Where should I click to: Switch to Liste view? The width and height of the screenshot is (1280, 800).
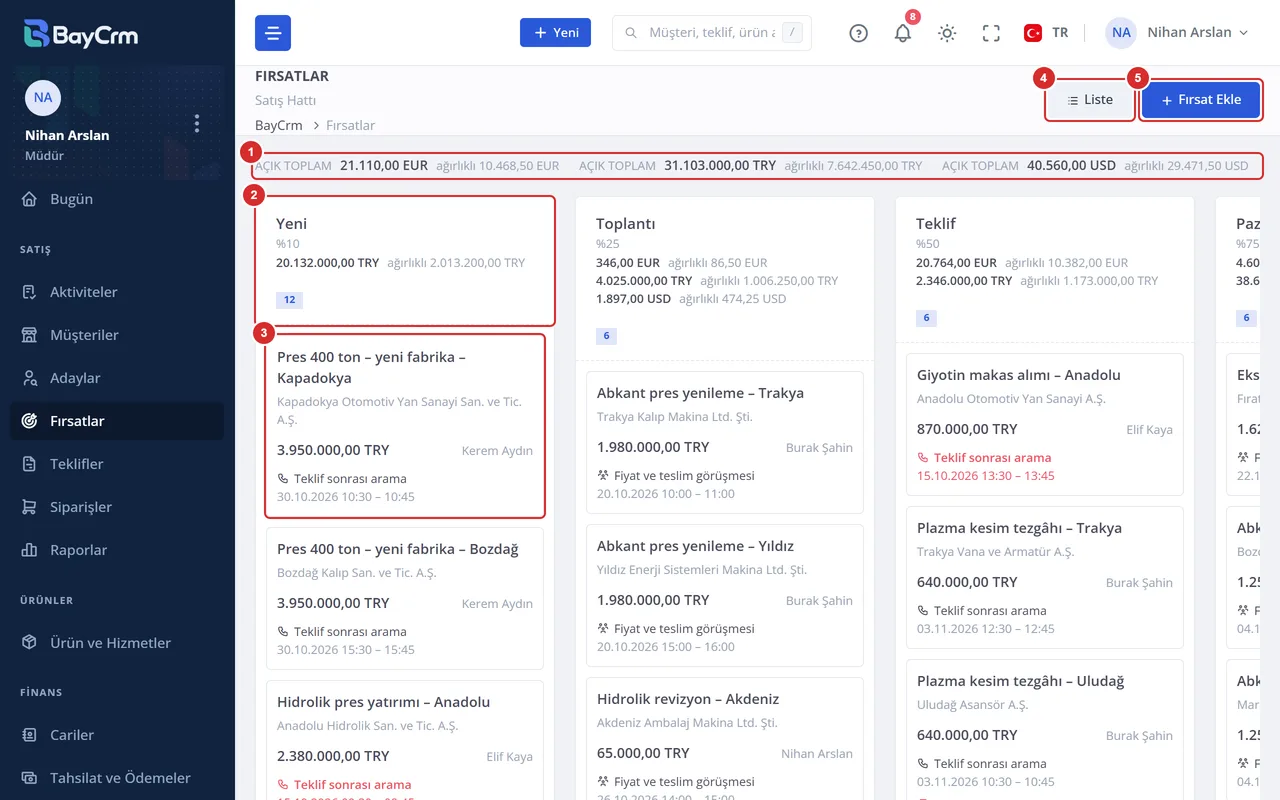point(1090,100)
